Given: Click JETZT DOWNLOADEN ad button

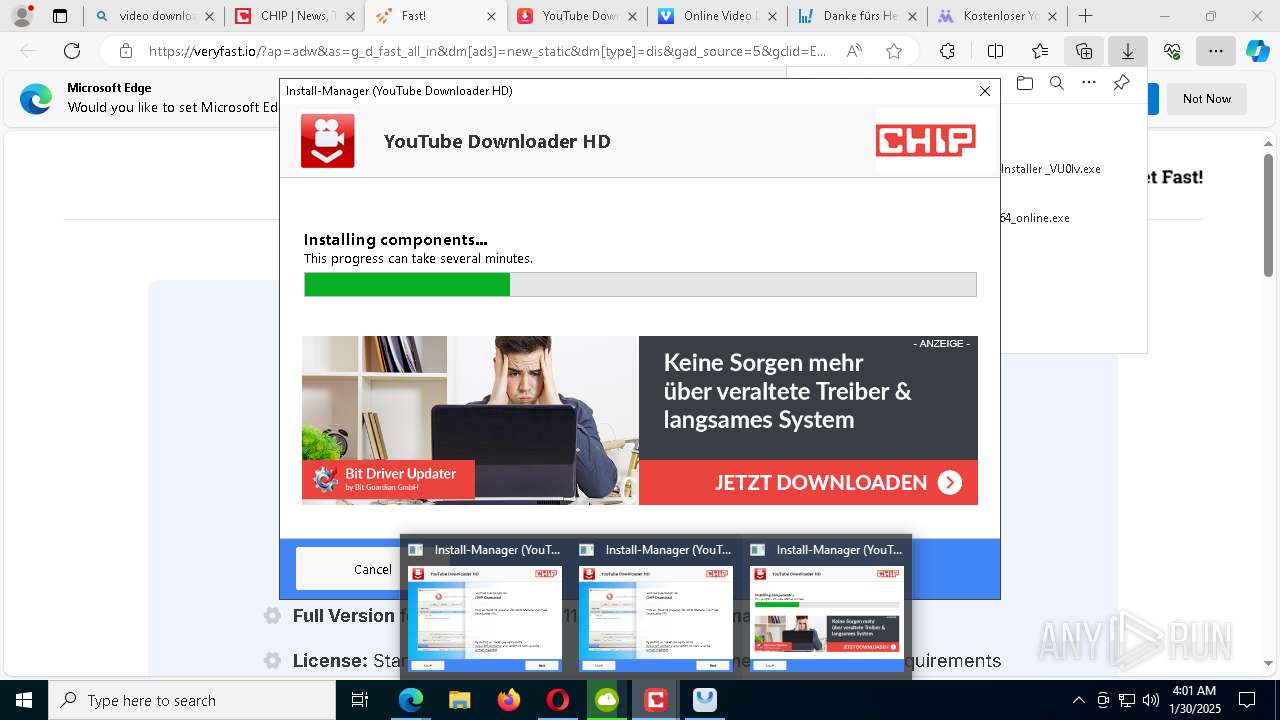Looking at the screenshot, I should 808,482.
